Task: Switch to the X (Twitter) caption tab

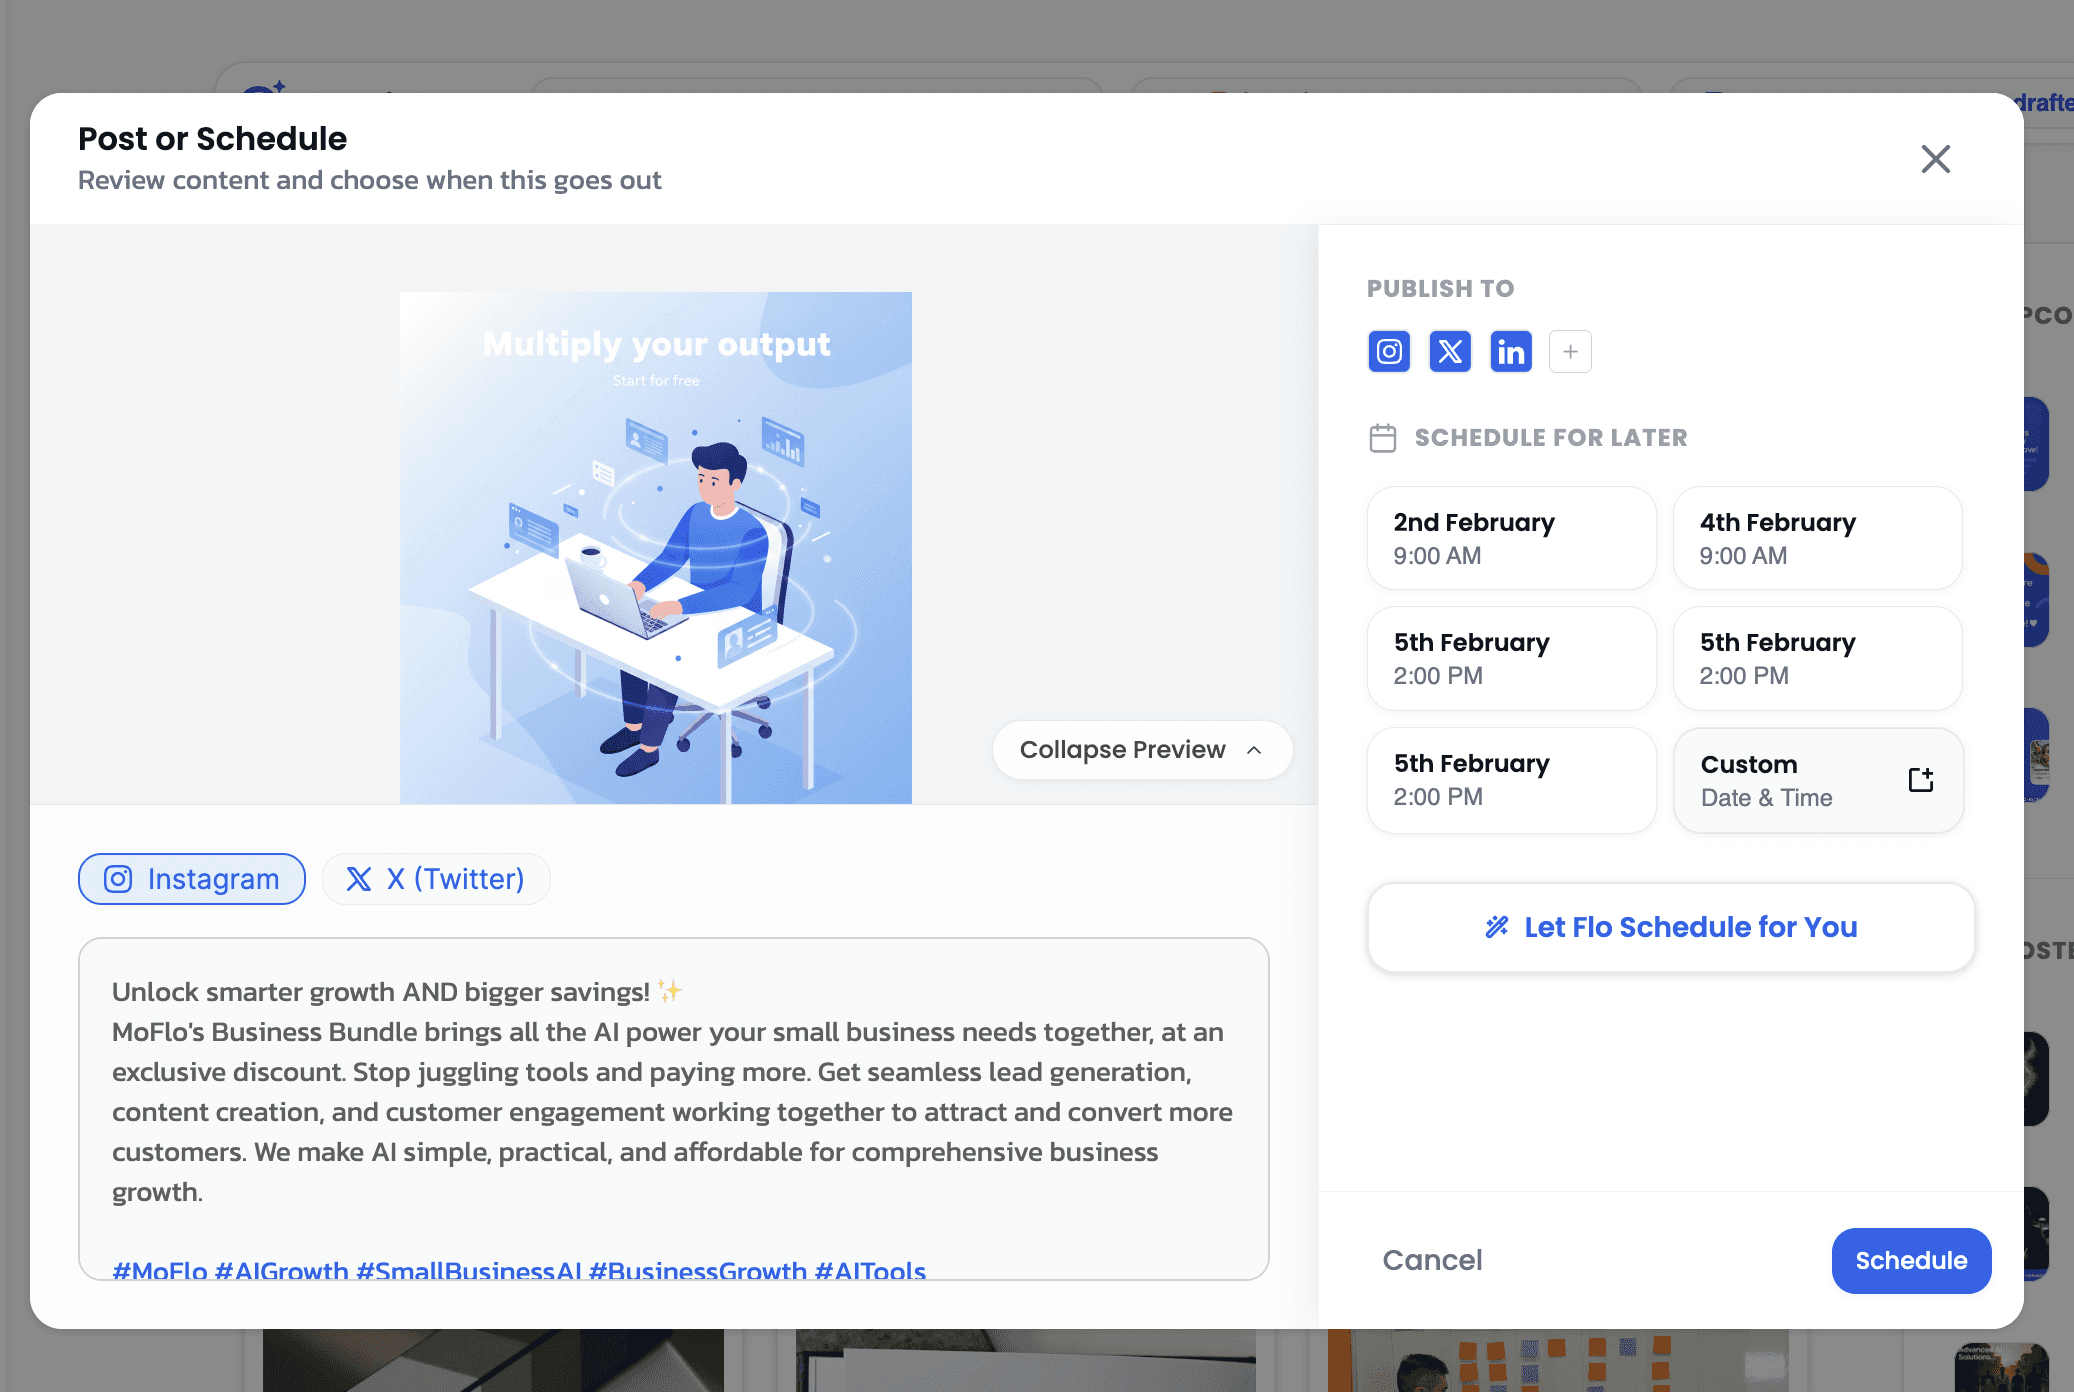Action: click(x=436, y=879)
